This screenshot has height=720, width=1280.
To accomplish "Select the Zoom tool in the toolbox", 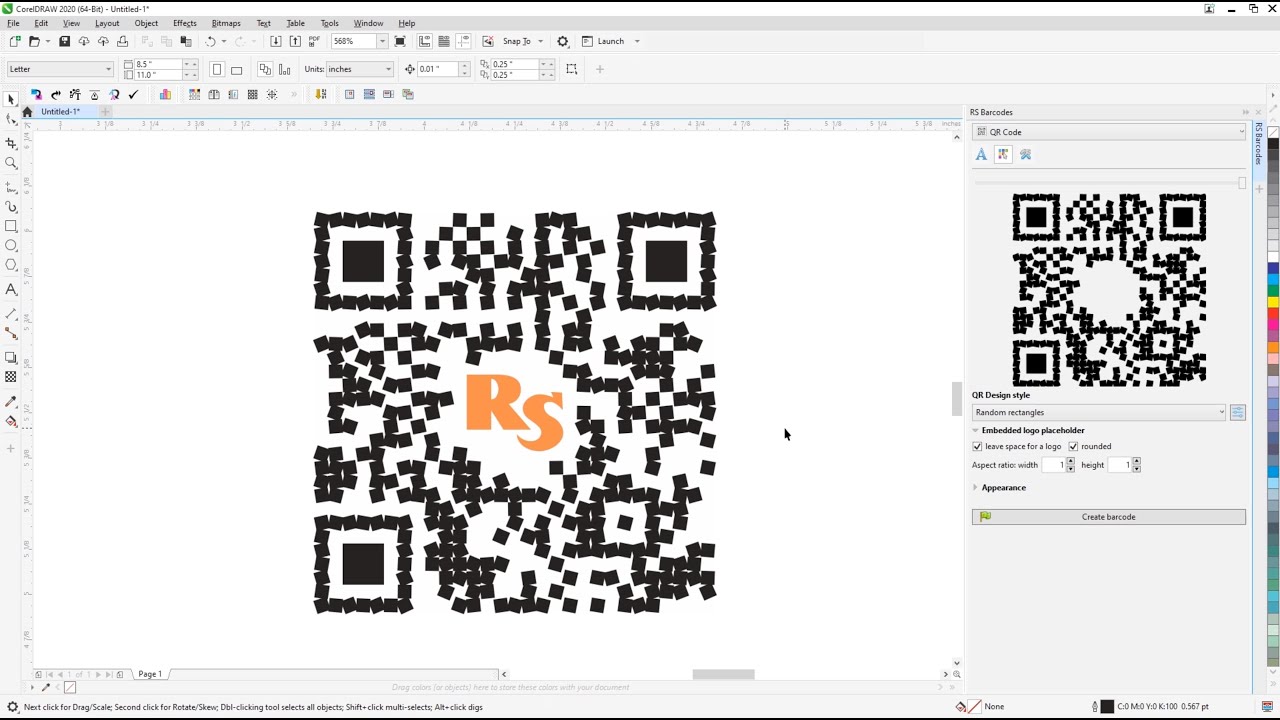I will point(11,163).
